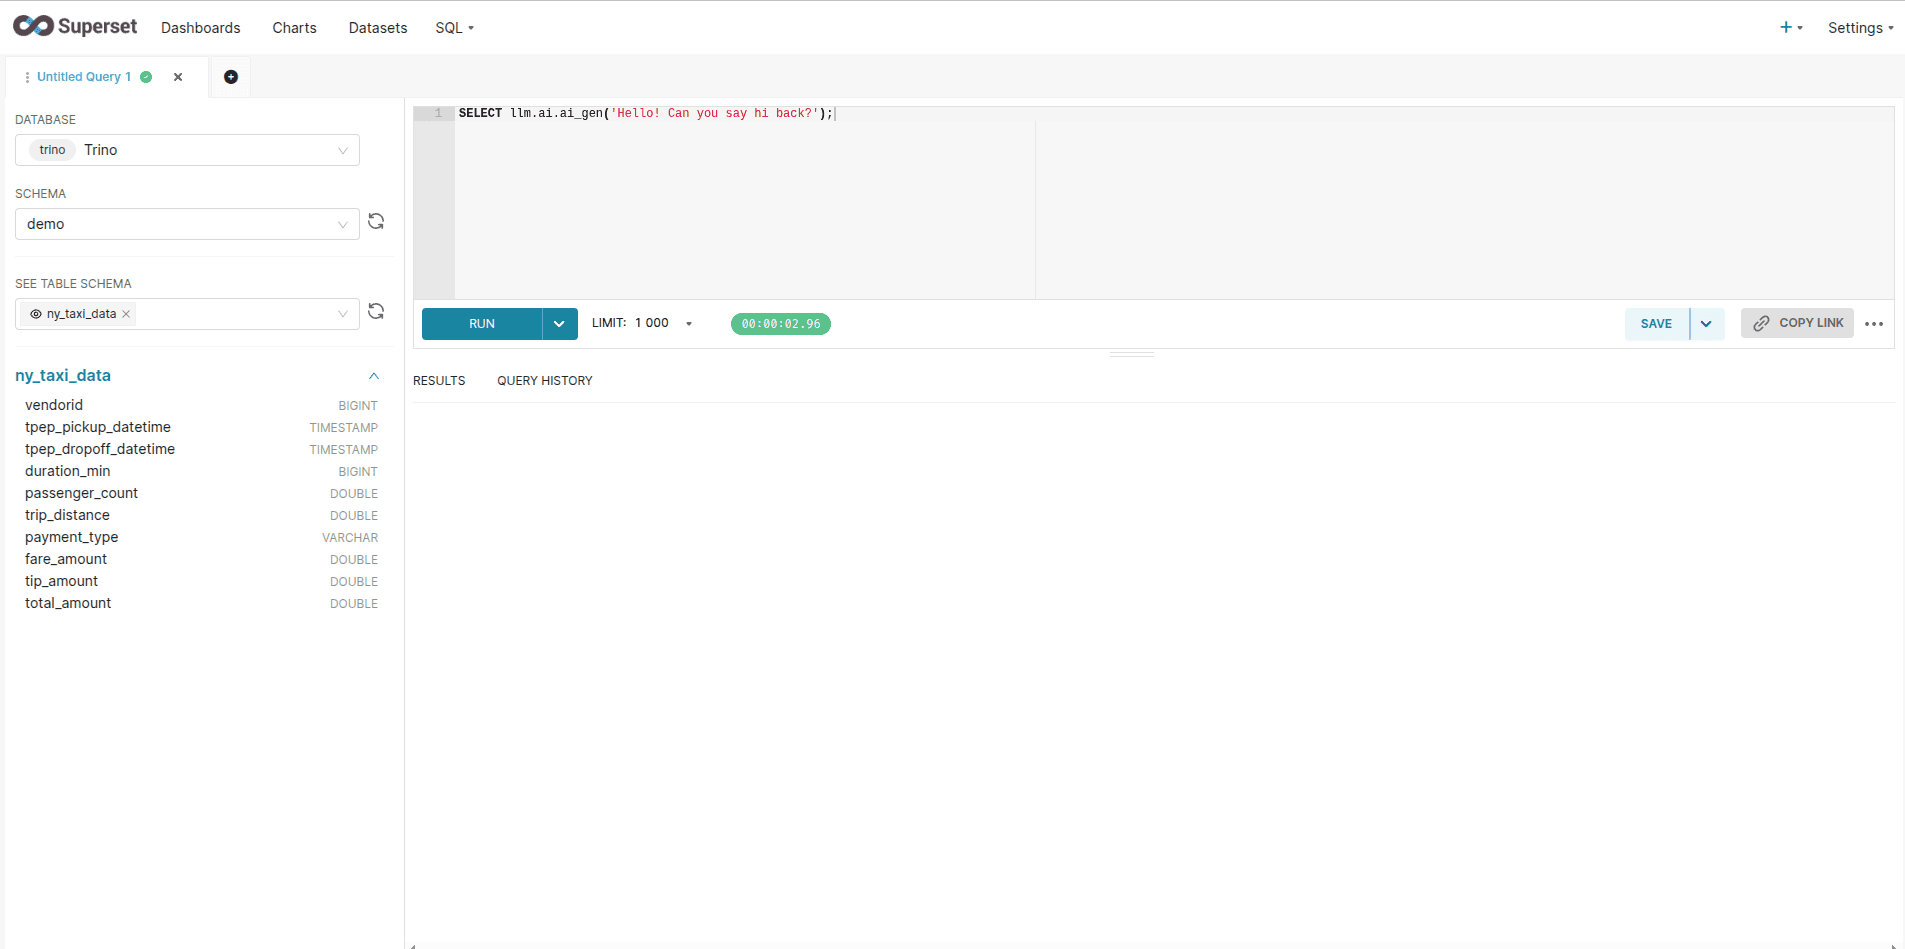Expand the Run button arrow options
The image size is (1905, 949).
pyautogui.click(x=559, y=324)
